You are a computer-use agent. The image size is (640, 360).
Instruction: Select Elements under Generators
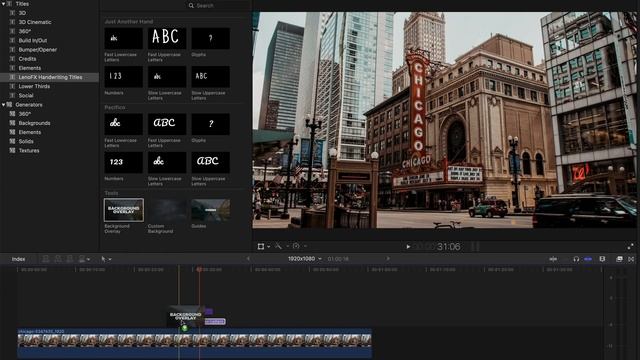(x=29, y=132)
